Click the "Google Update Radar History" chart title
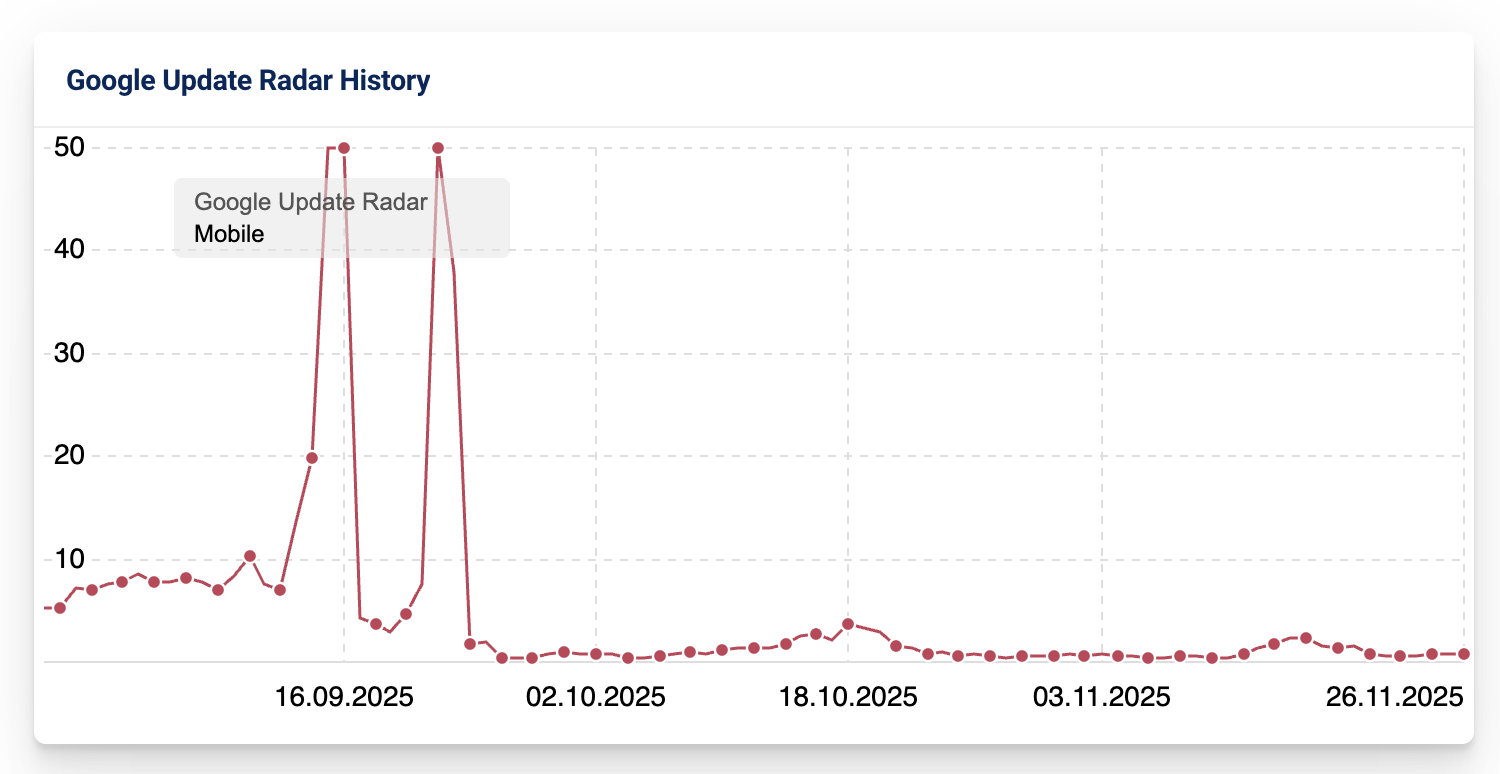This screenshot has height=774, width=1500. tap(248, 81)
